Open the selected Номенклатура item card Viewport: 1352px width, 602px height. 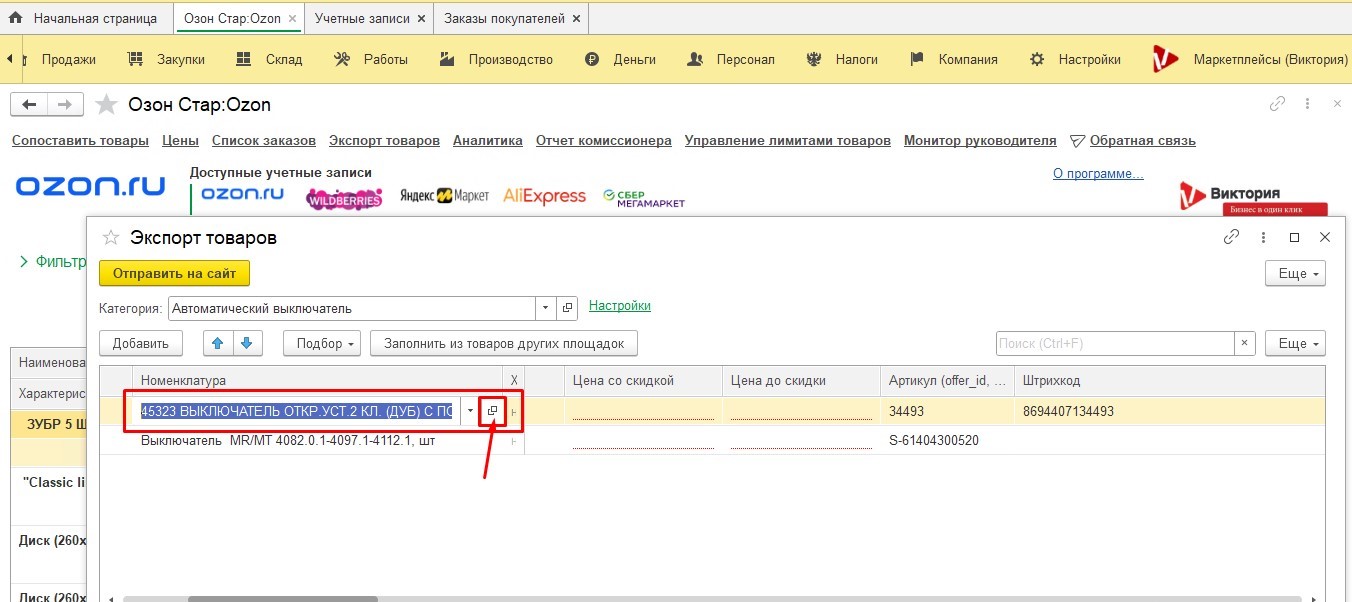click(492, 411)
